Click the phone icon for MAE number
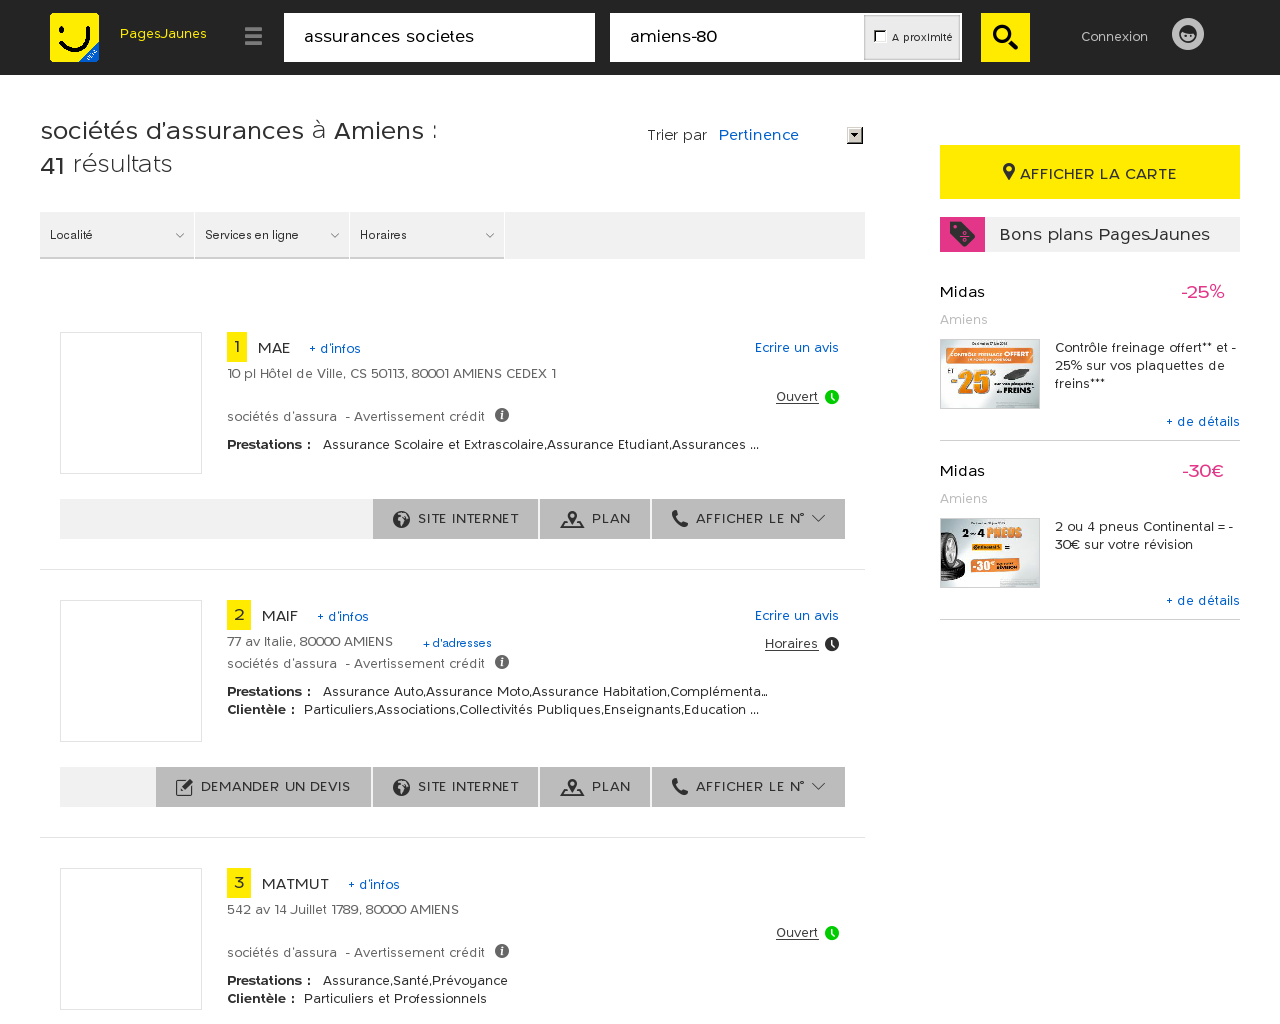Viewport: 1280px width, 1024px height. pos(680,518)
